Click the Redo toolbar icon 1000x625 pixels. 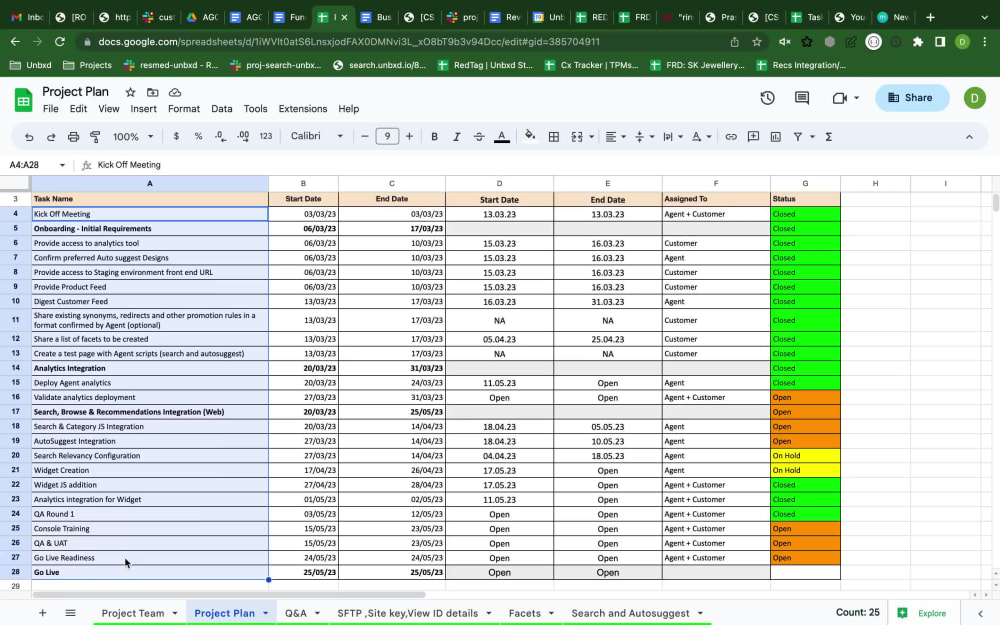(x=51, y=136)
